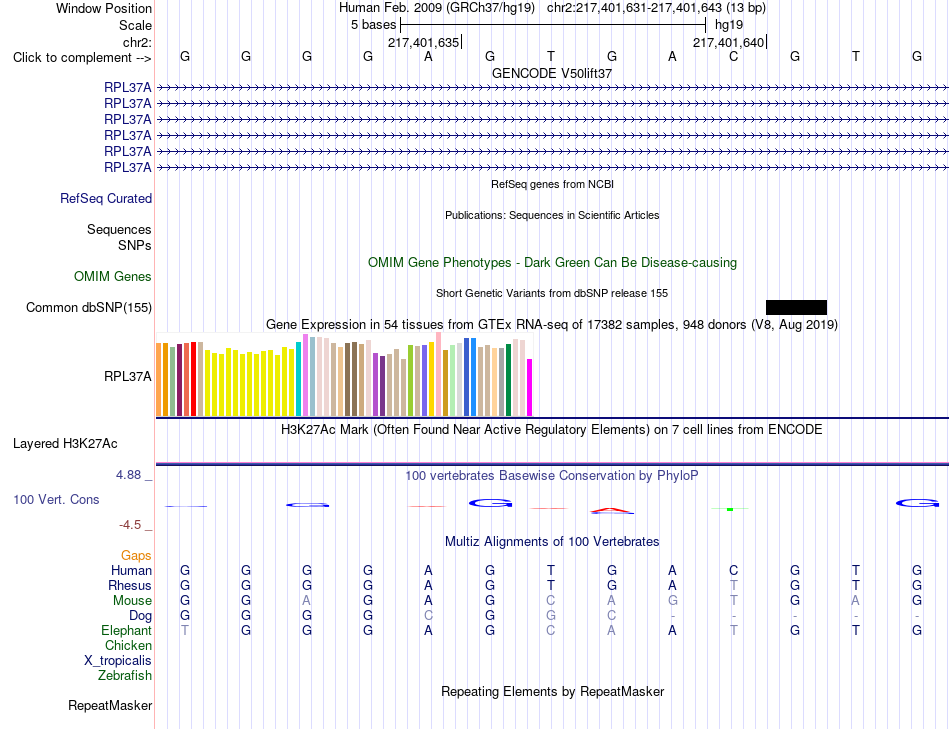950x729 pixels.
Task: Click the '5 bases' scale text
Action: pos(373,25)
